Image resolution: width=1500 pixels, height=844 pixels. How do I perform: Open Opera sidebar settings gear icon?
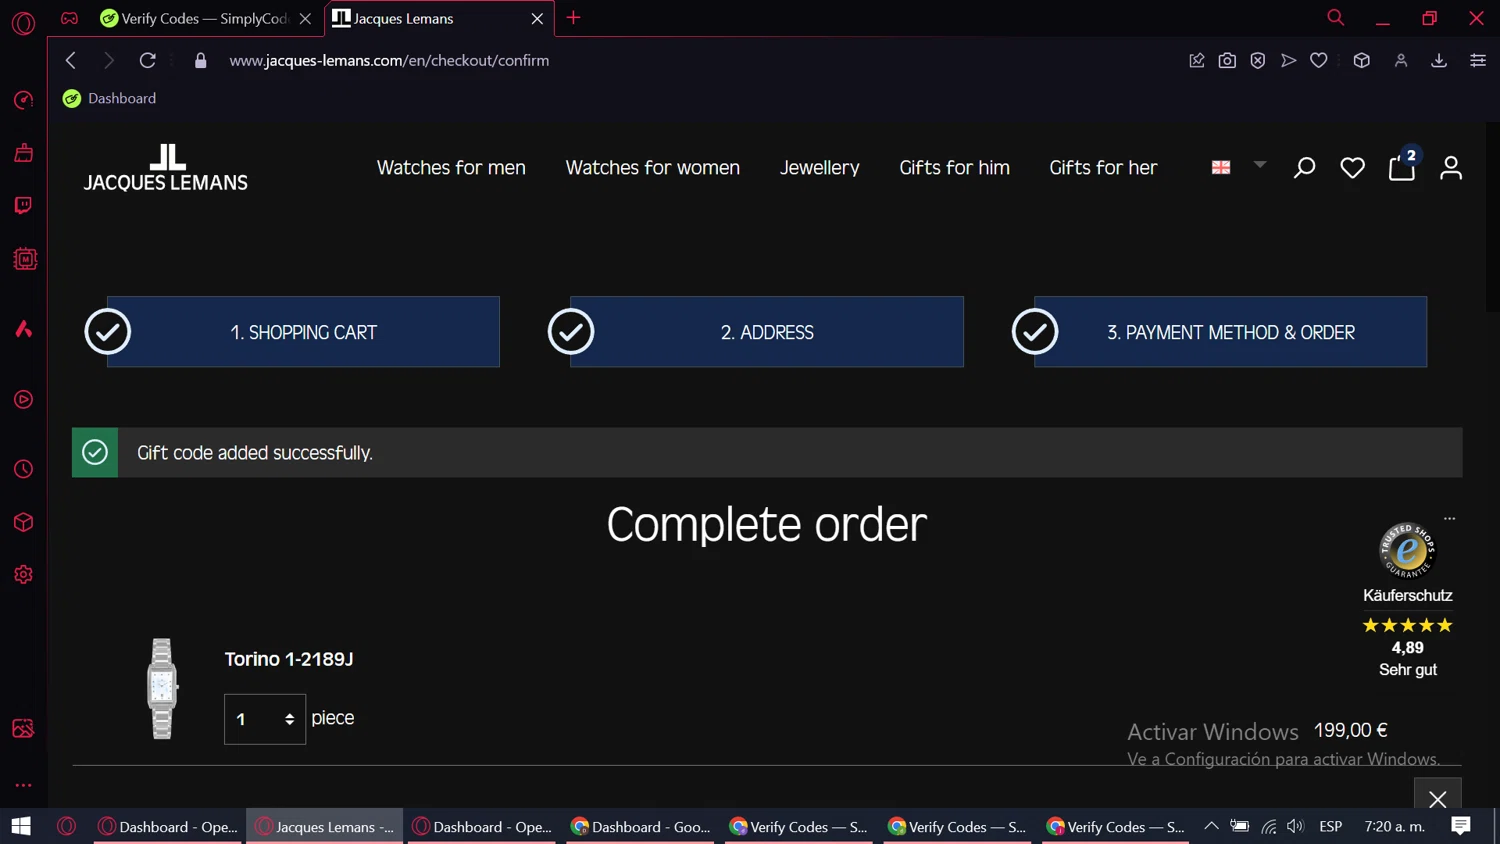[23, 575]
